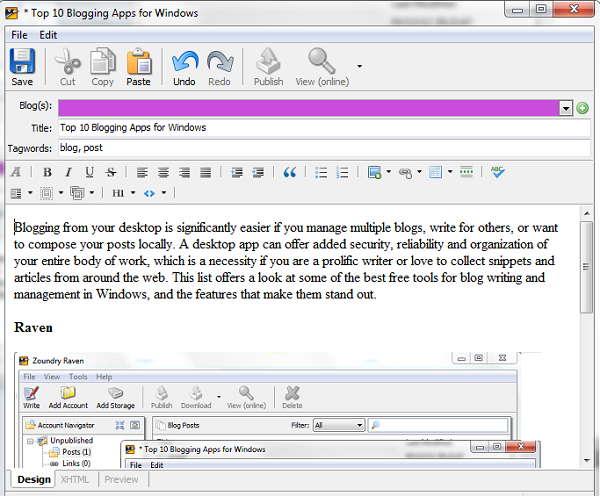The image size is (600, 496).
Task: Insert horizontal line break icon
Action: (x=466, y=171)
